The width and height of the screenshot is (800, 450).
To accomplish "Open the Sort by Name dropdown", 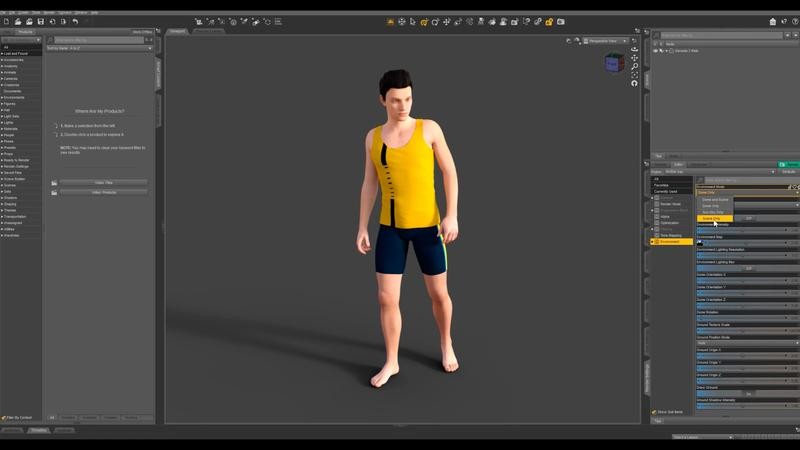I will click(x=98, y=48).
